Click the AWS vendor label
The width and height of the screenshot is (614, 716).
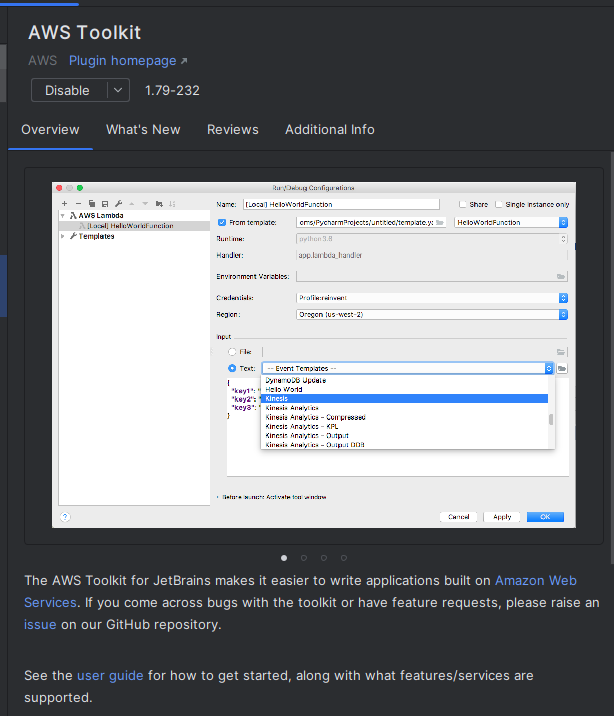[x=42, y=61]
